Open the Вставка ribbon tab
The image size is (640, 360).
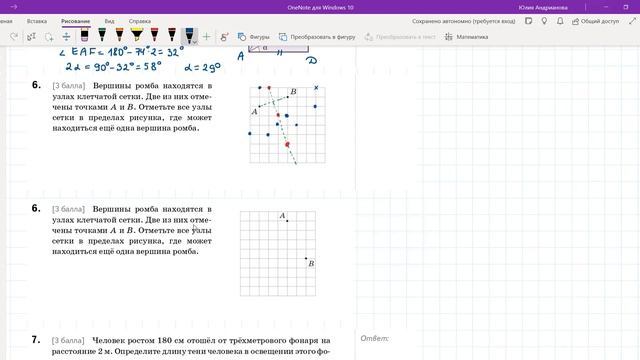tap(37, 21)
